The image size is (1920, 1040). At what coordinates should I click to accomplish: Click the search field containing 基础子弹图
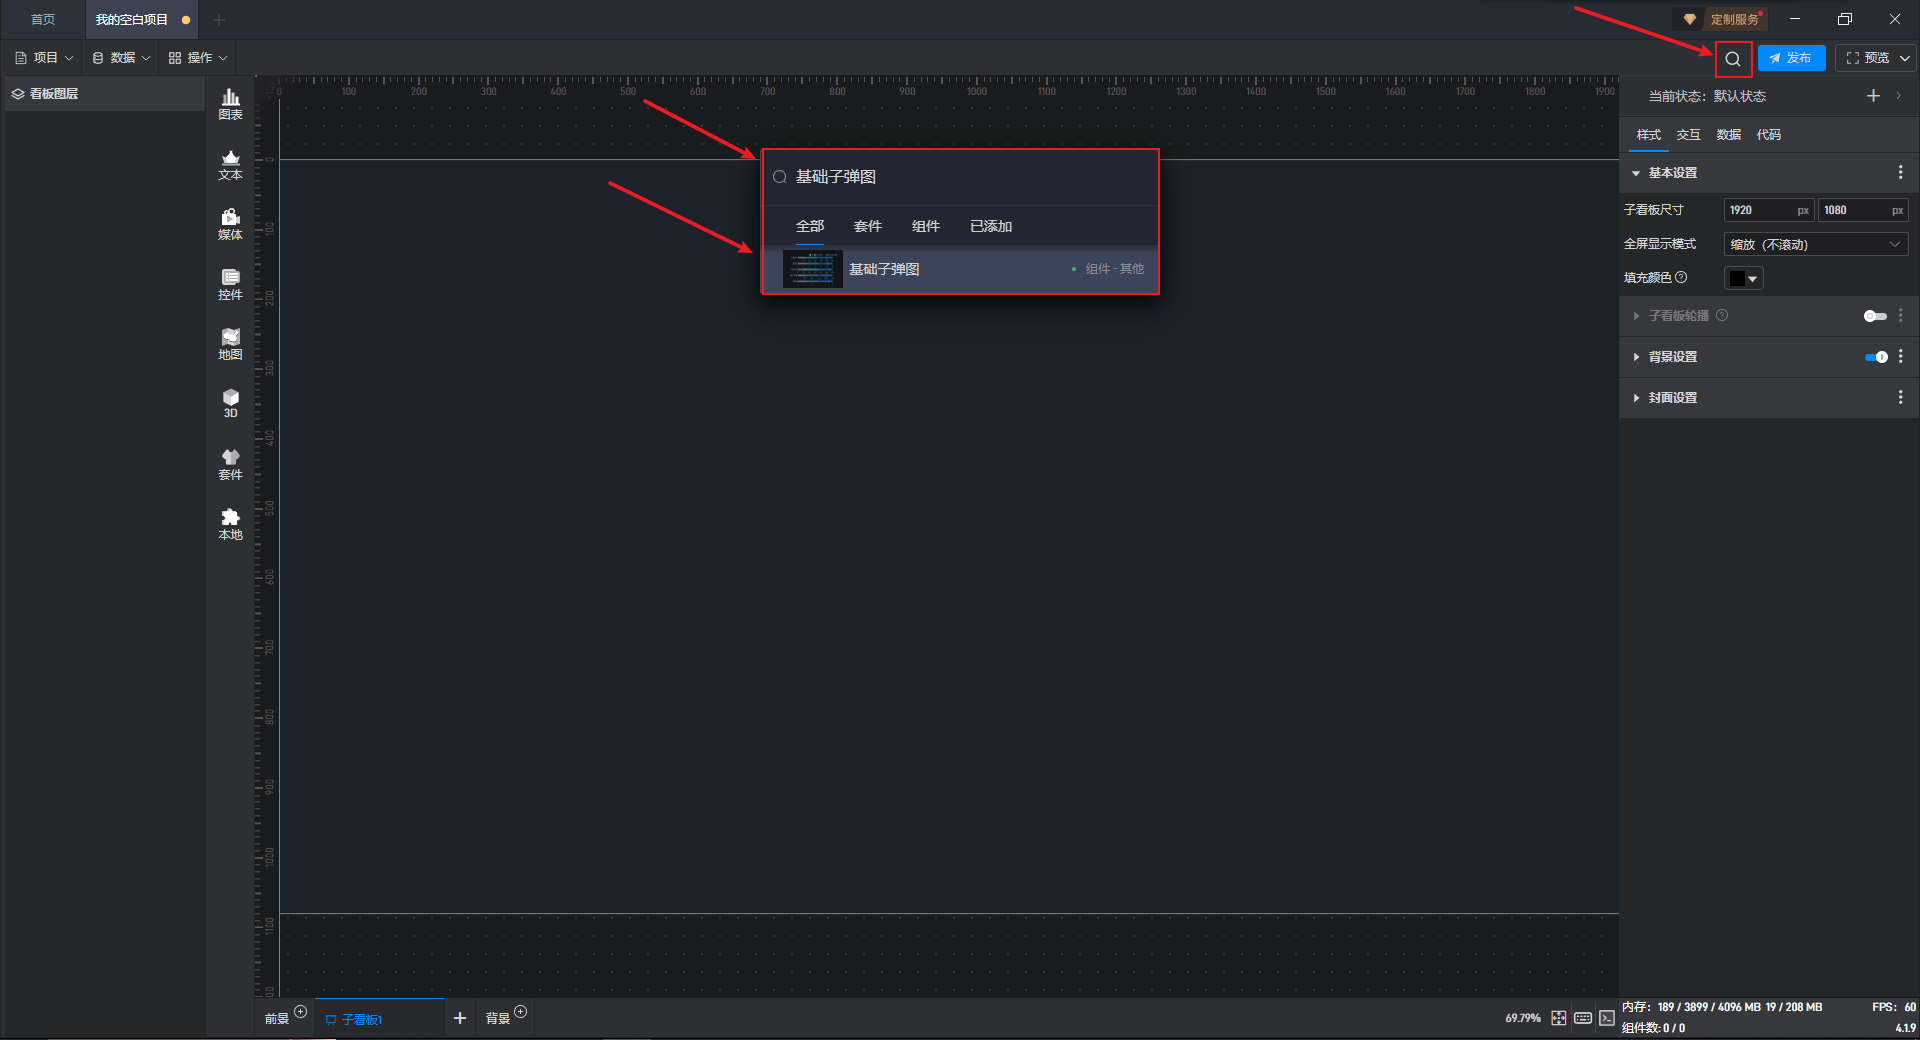click(960, 177)
